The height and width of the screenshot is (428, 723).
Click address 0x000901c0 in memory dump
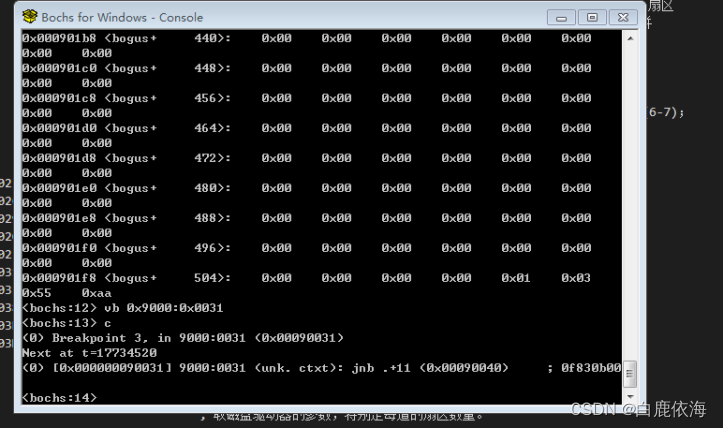tap(59, 68)
